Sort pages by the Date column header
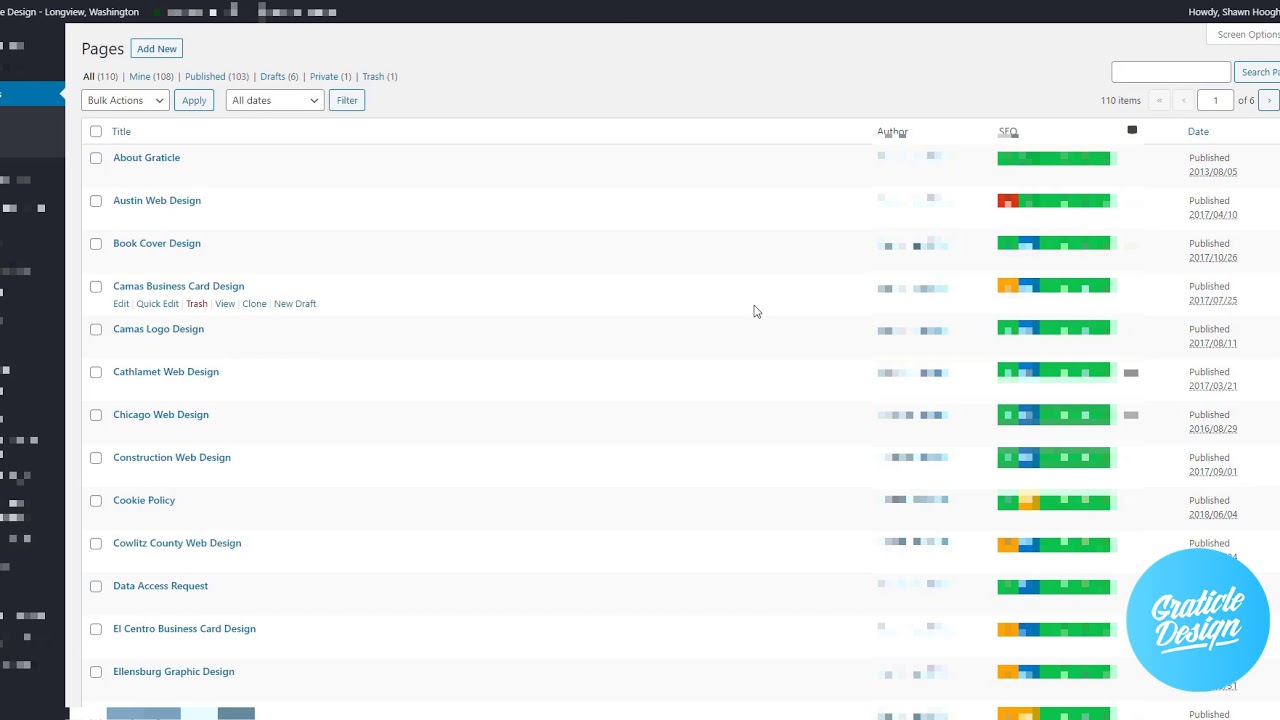The image size is (1280, 720). coord(1198,132)
